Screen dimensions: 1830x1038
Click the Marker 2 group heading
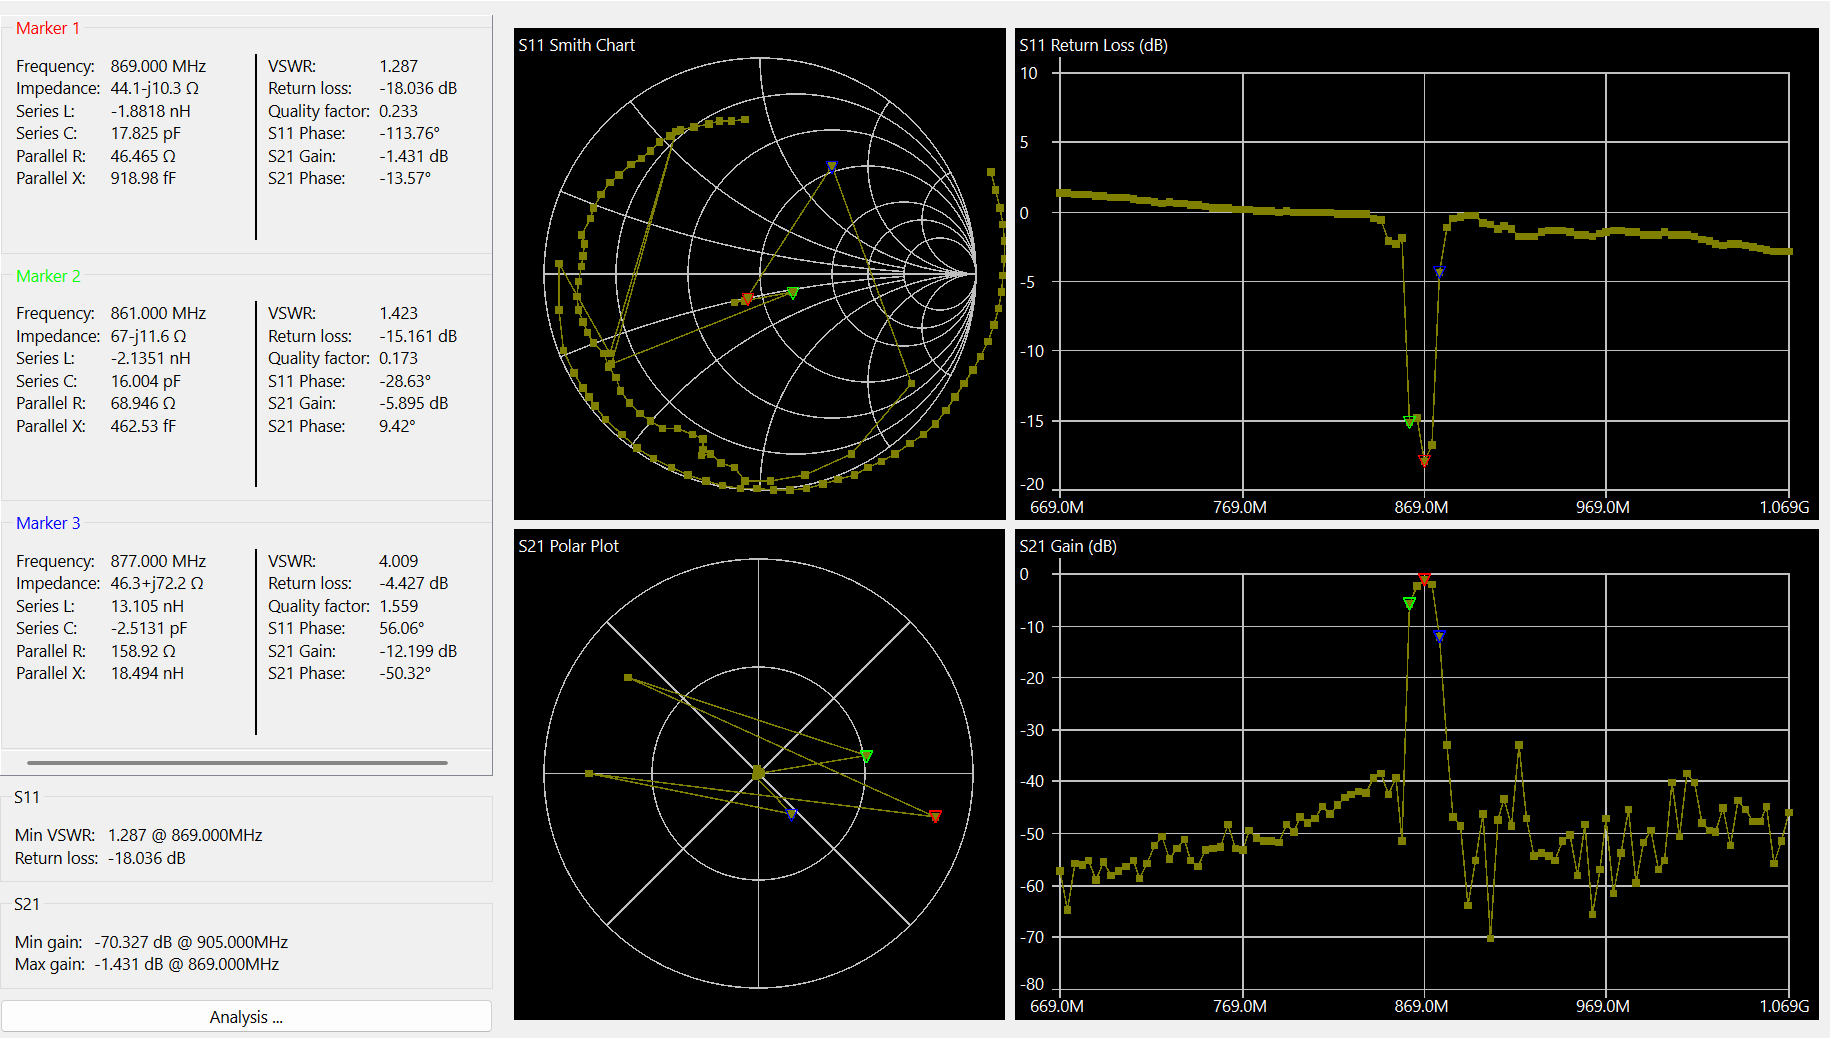(x=48, y=276)
